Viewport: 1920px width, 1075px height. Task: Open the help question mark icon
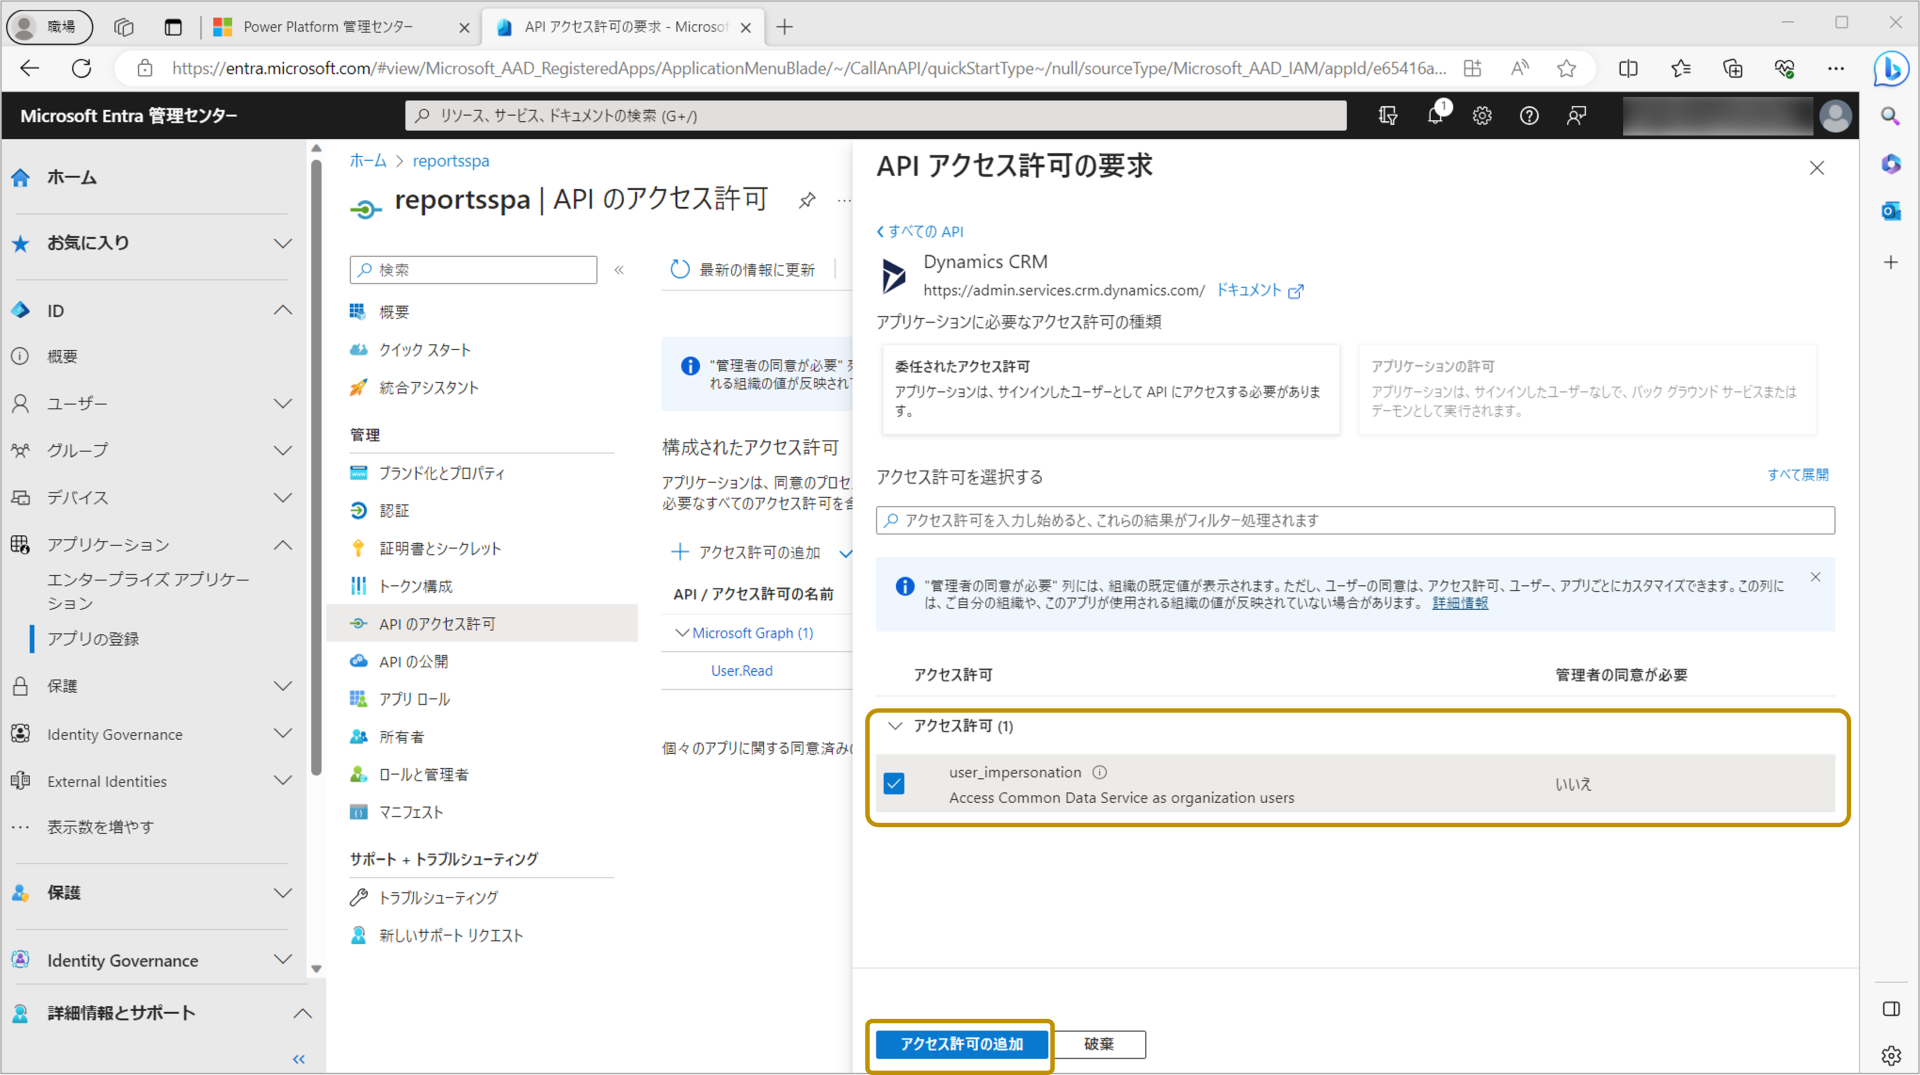click(1529, 116)
